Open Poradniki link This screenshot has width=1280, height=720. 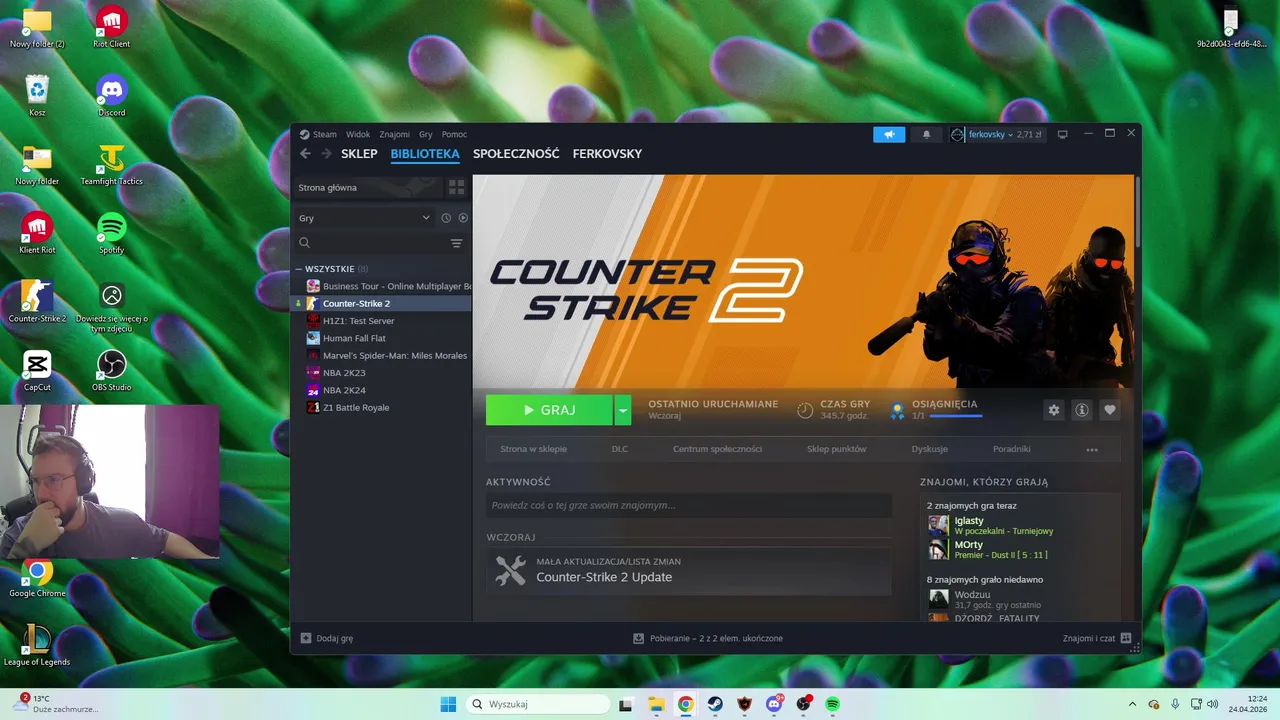[1012, 449]
